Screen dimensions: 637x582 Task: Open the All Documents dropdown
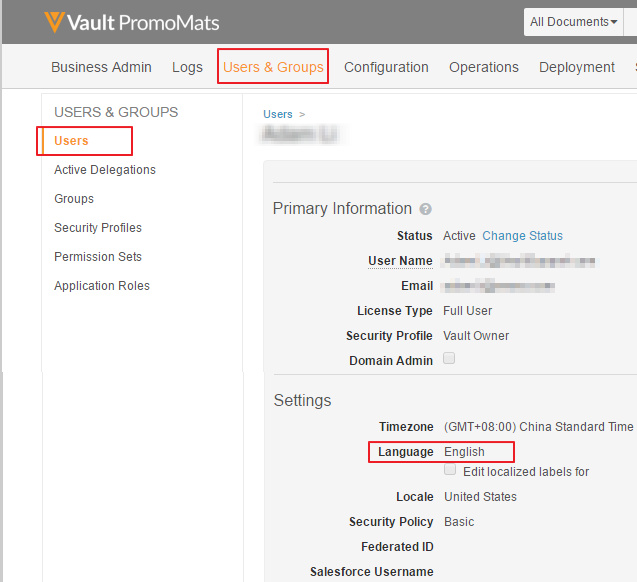tap(573, 22)
